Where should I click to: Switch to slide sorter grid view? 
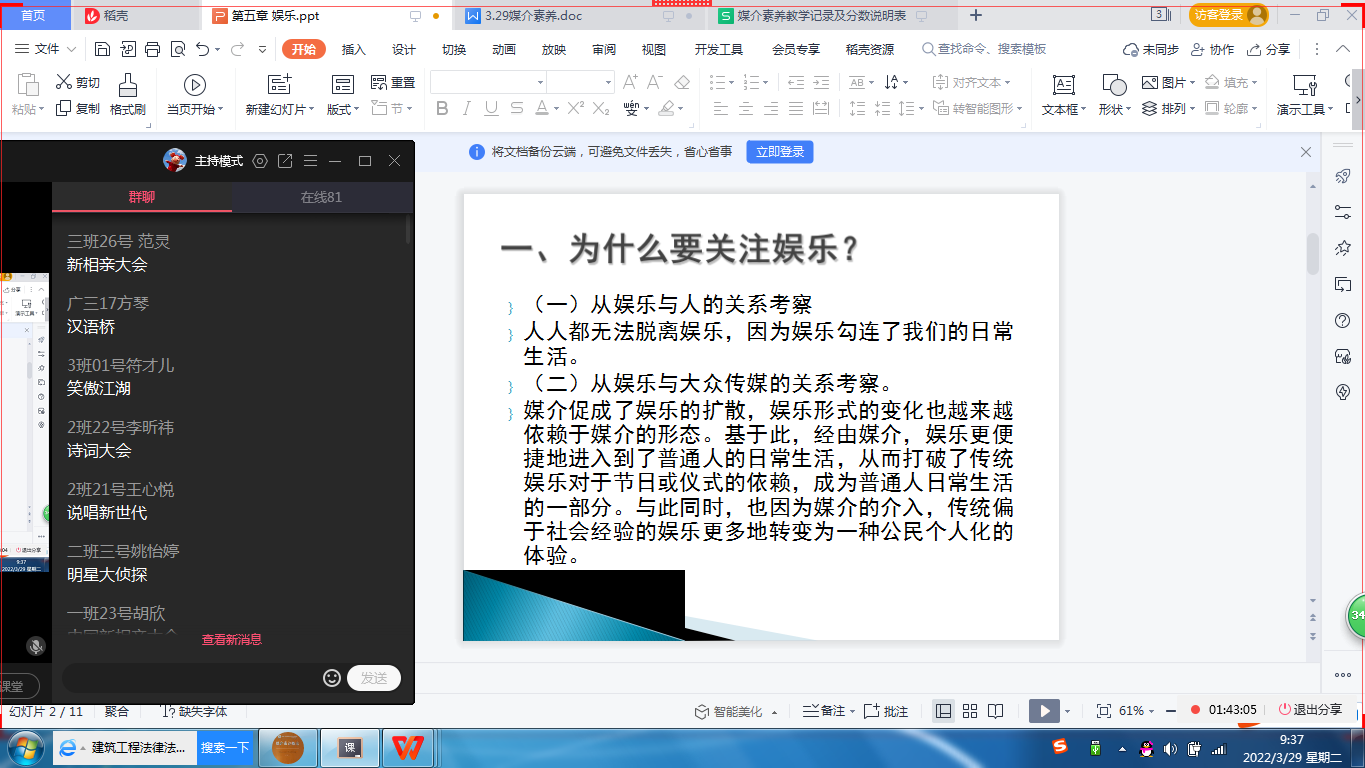[969, 711]
